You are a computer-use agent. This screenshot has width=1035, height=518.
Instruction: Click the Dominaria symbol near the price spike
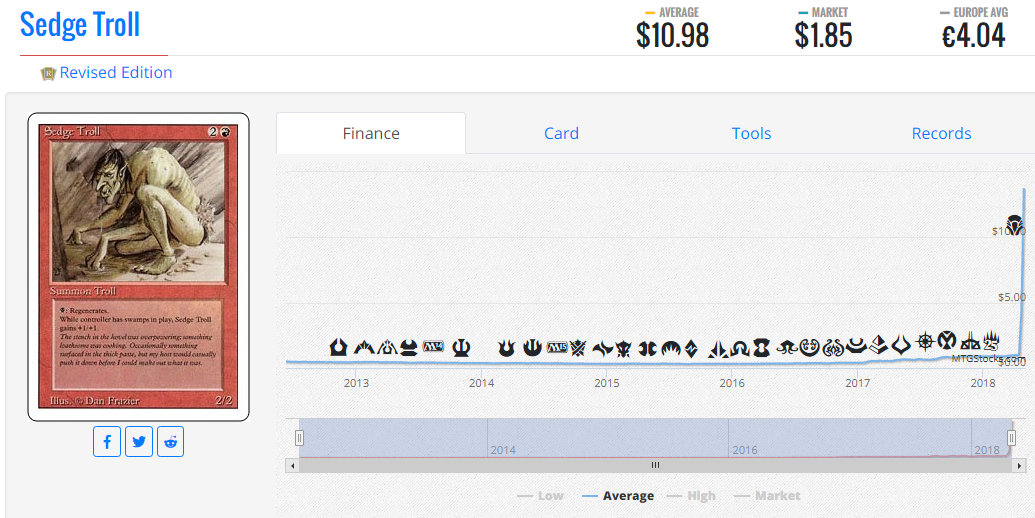coord(1015,226)
